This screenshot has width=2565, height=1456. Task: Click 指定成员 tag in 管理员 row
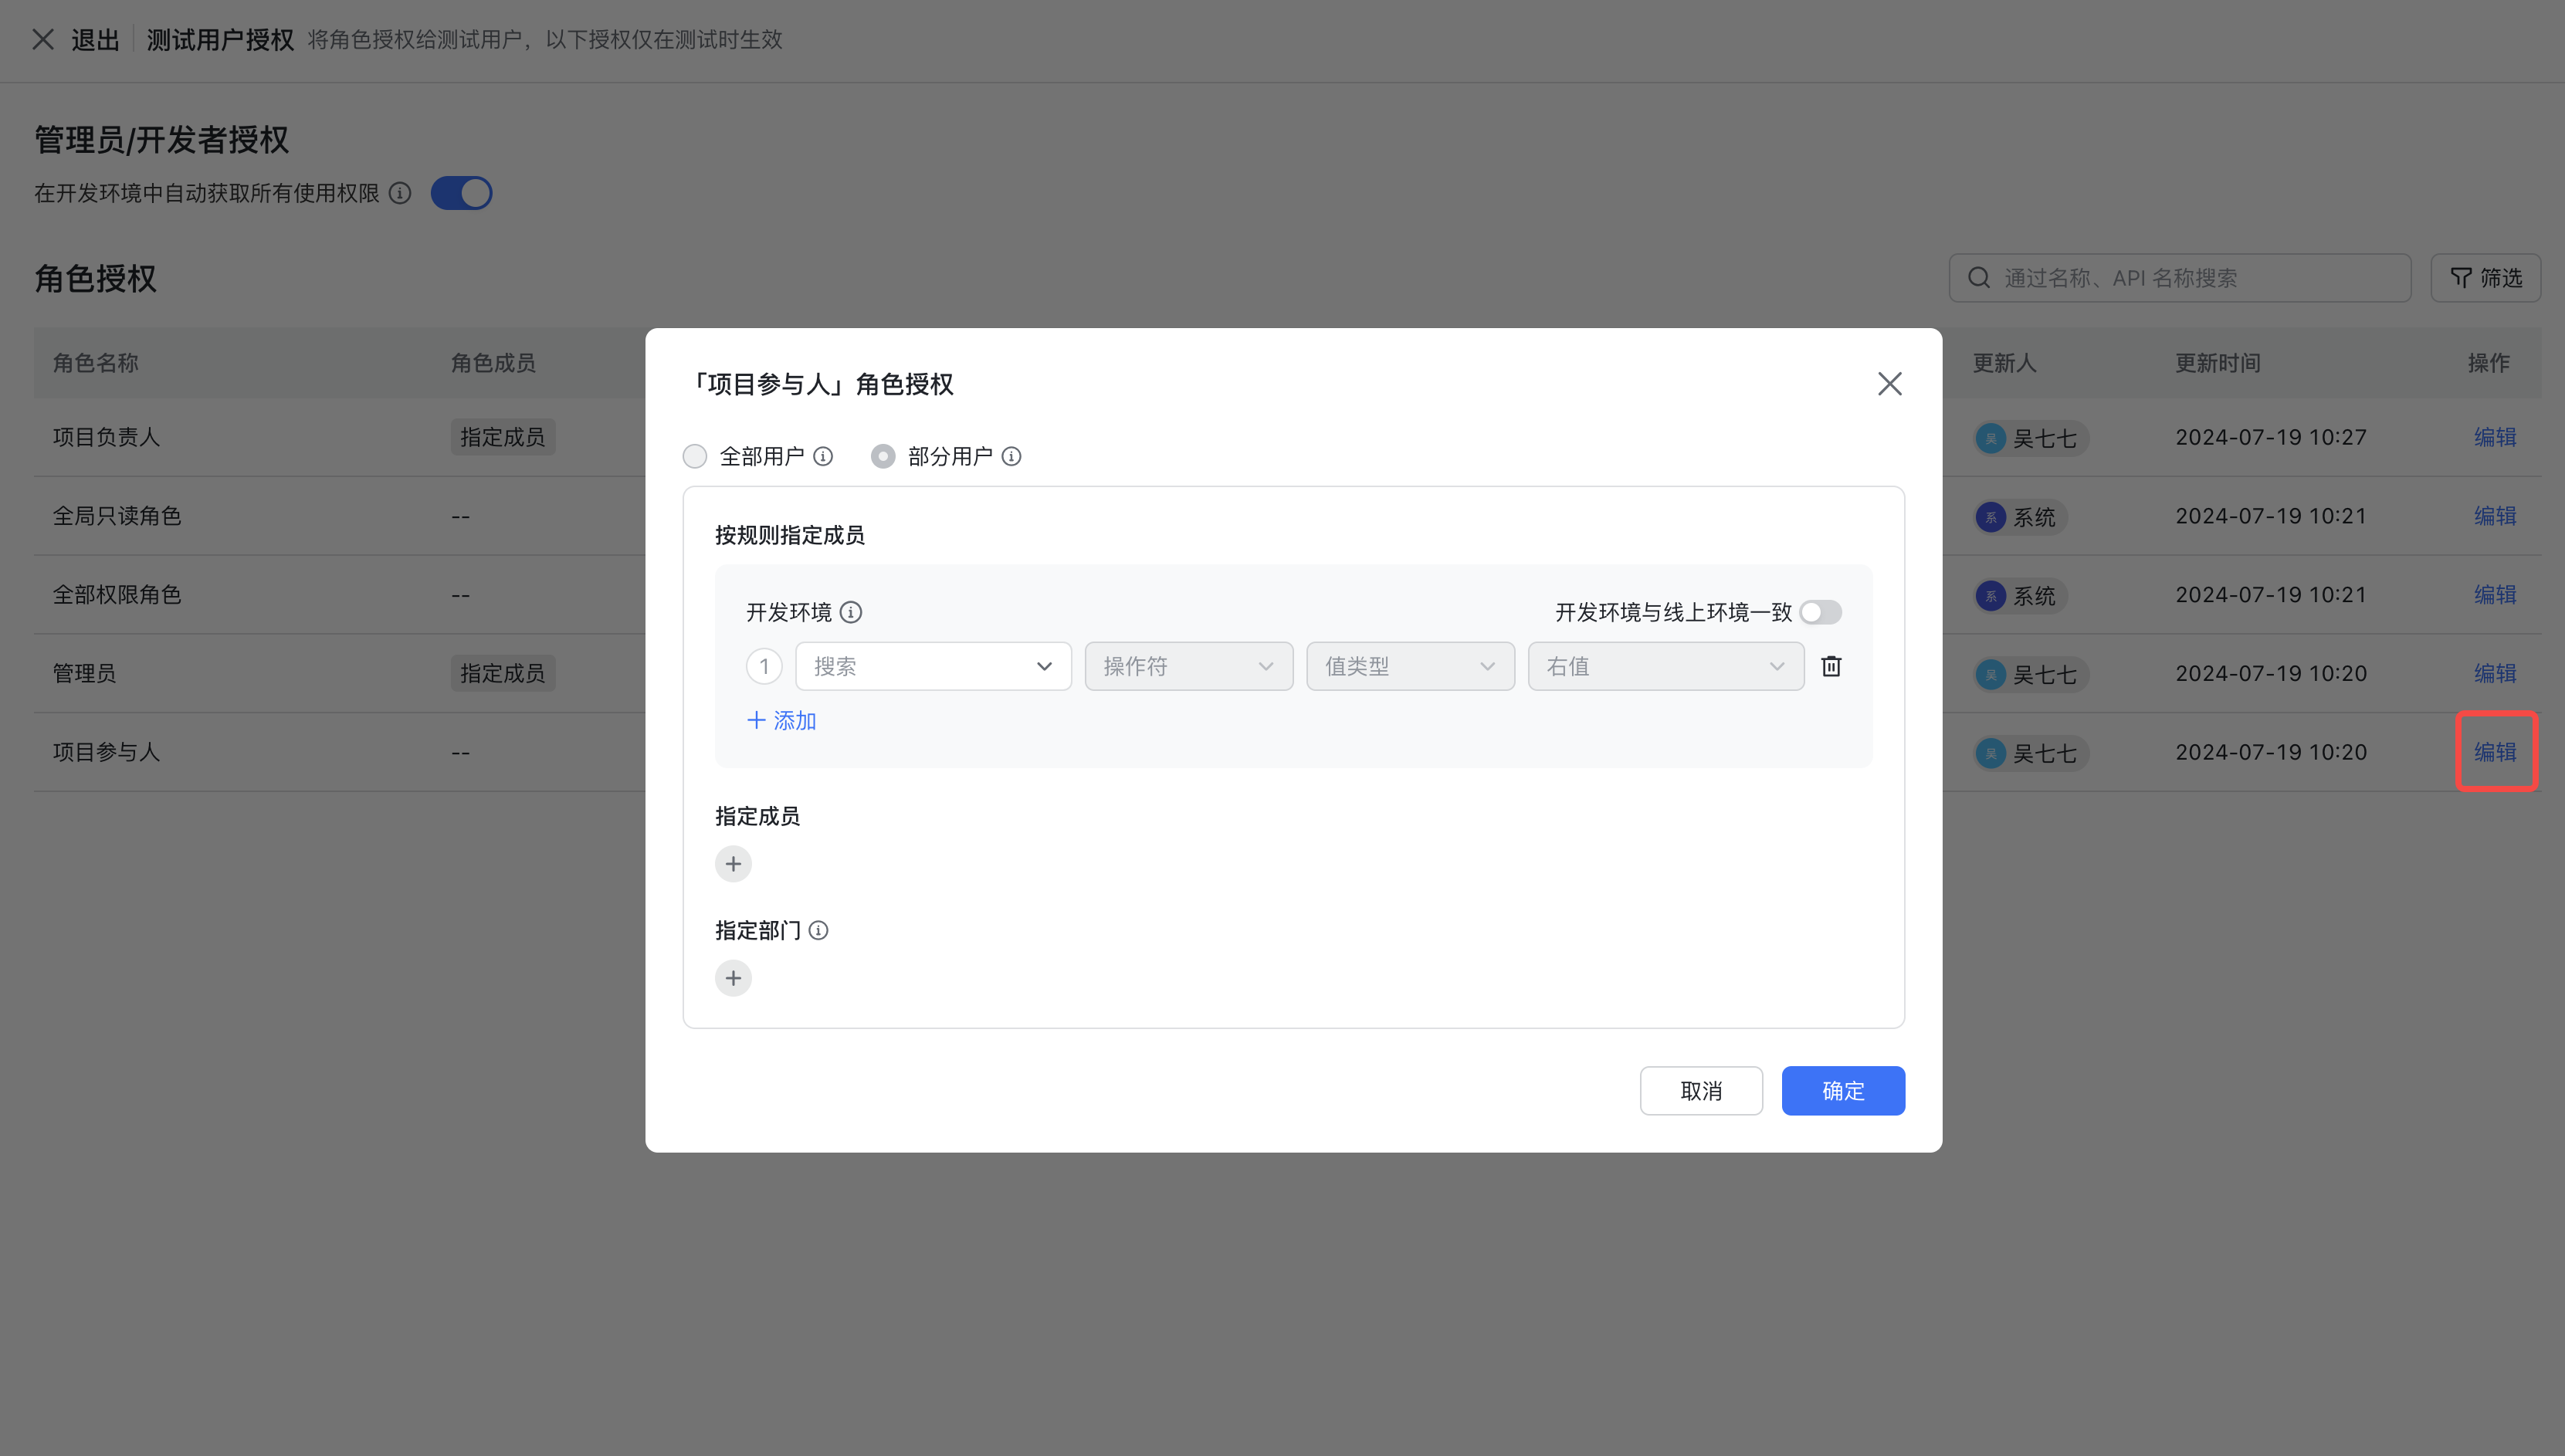tap(502, 673)
